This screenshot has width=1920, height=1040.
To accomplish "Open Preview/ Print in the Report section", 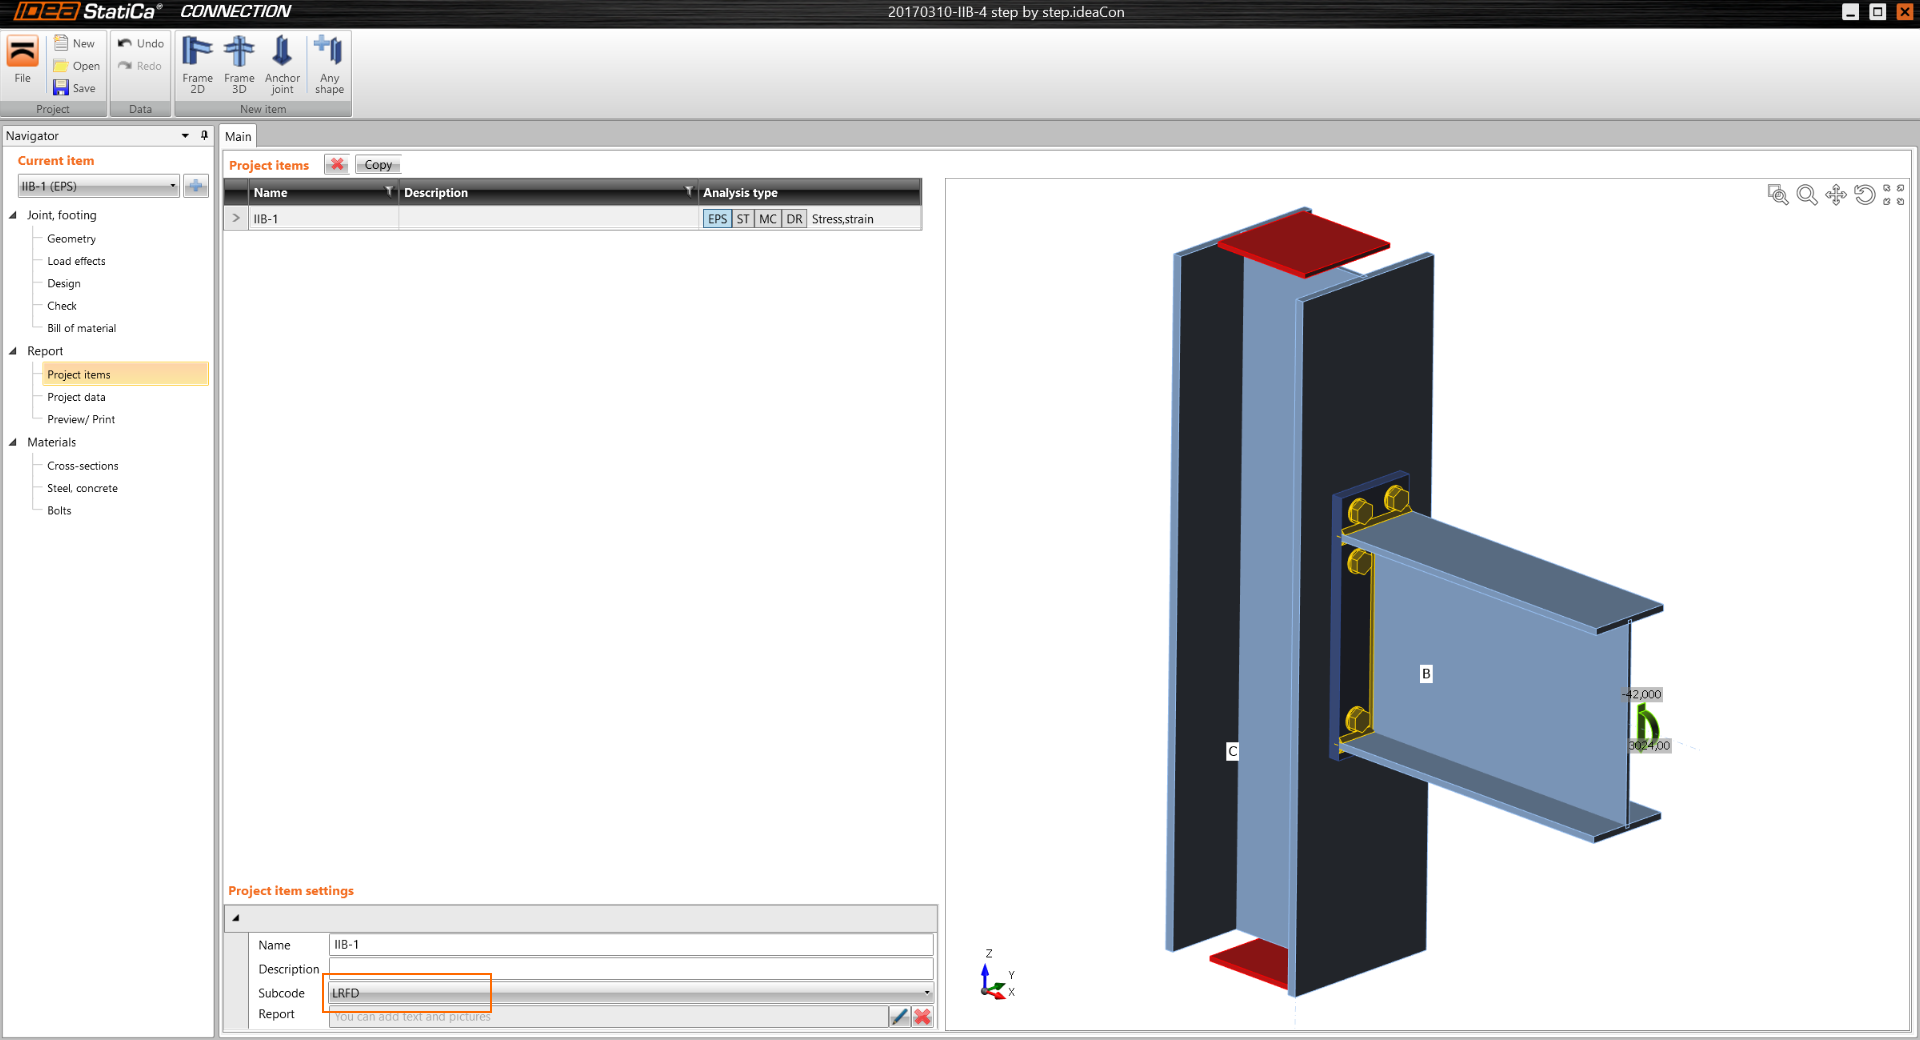I will (81, 420).
